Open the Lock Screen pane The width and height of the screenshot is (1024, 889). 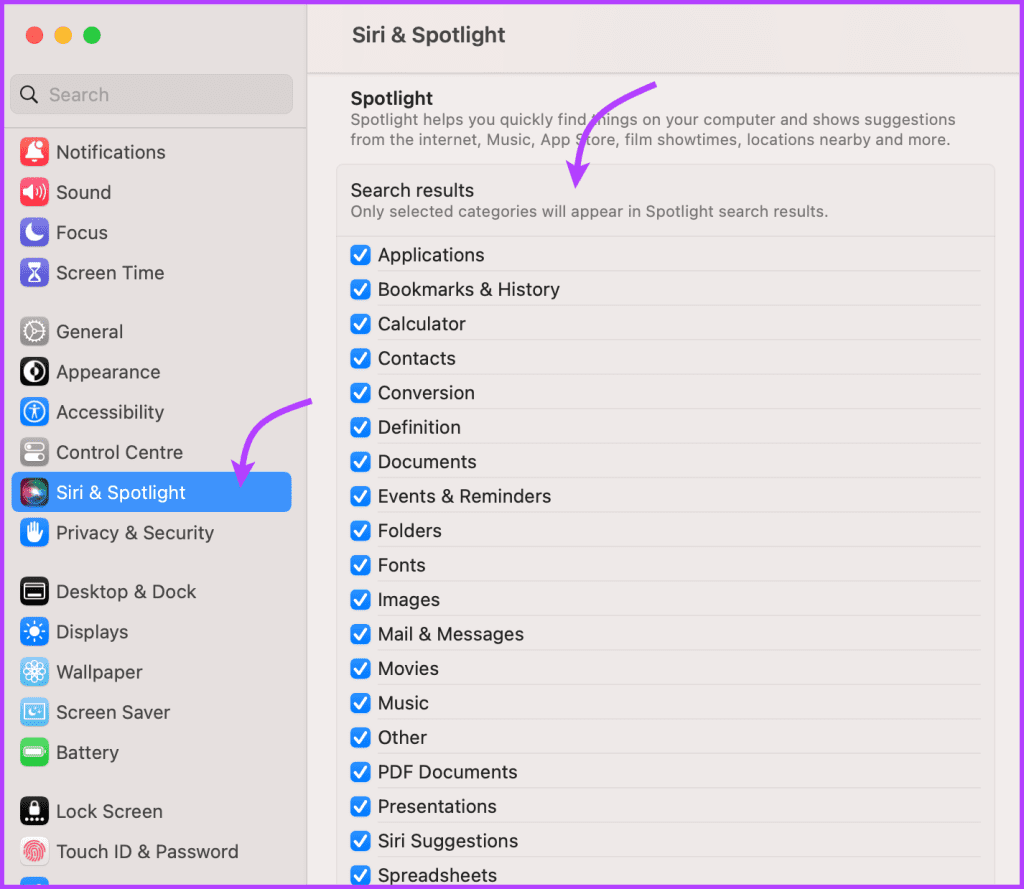coord(152,811)
